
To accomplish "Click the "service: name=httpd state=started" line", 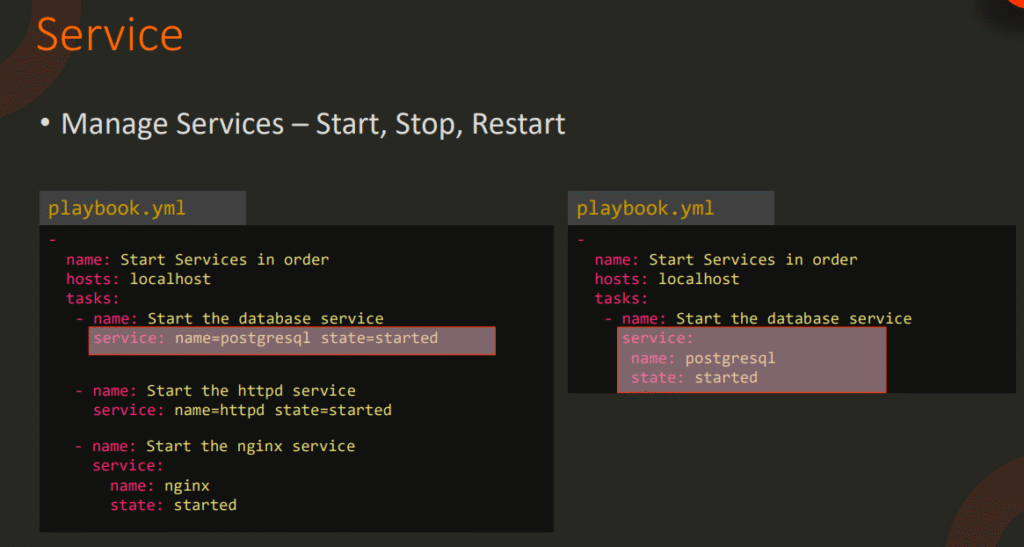I will 242,410.
